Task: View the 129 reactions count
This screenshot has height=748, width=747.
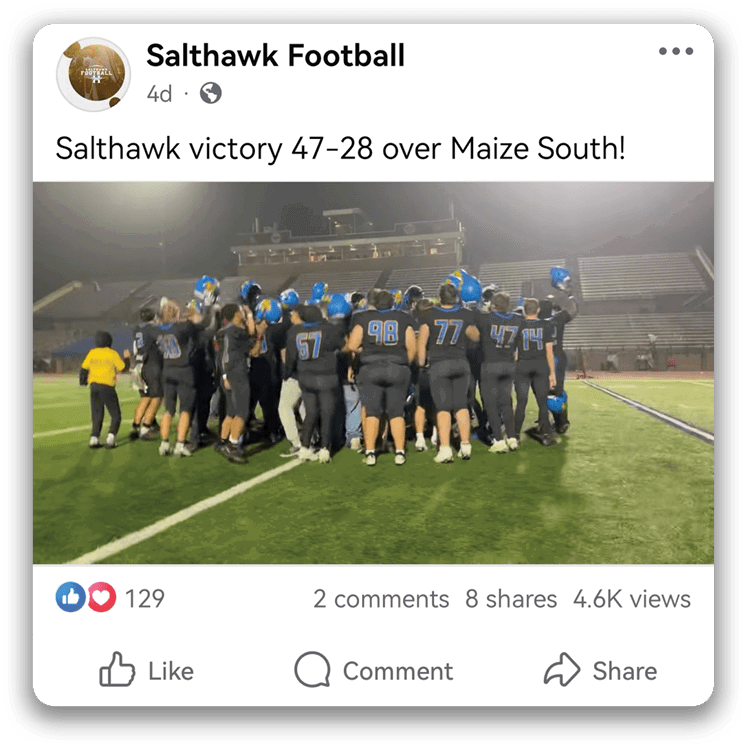Action: pos(145,598)
